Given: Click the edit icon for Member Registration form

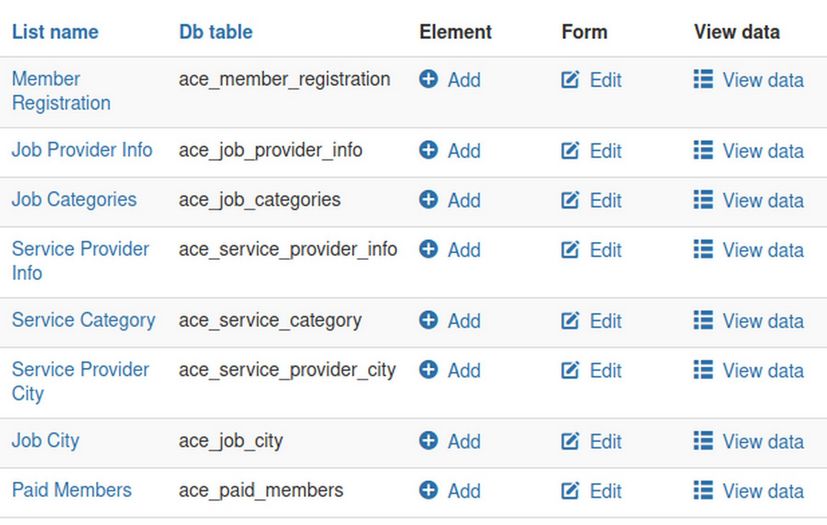Looking at the screenshot, I should pos(571,79).
